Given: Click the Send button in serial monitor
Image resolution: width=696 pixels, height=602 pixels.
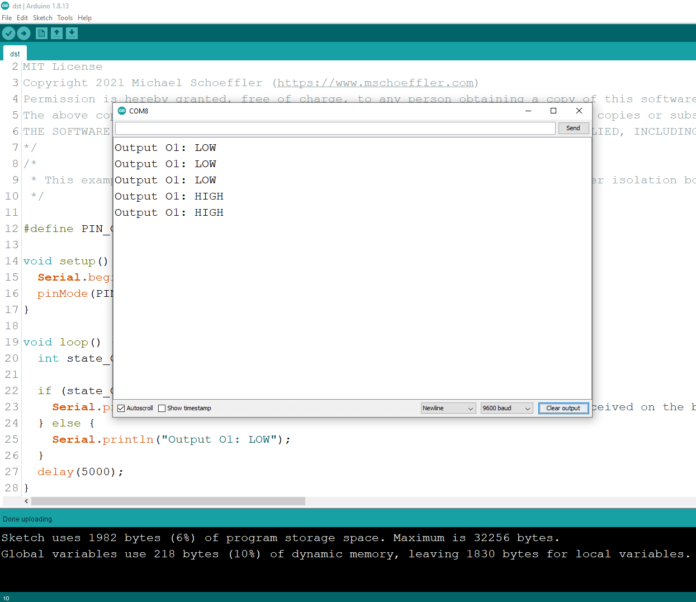Looking at the screenshot, I should click(573, 128).
